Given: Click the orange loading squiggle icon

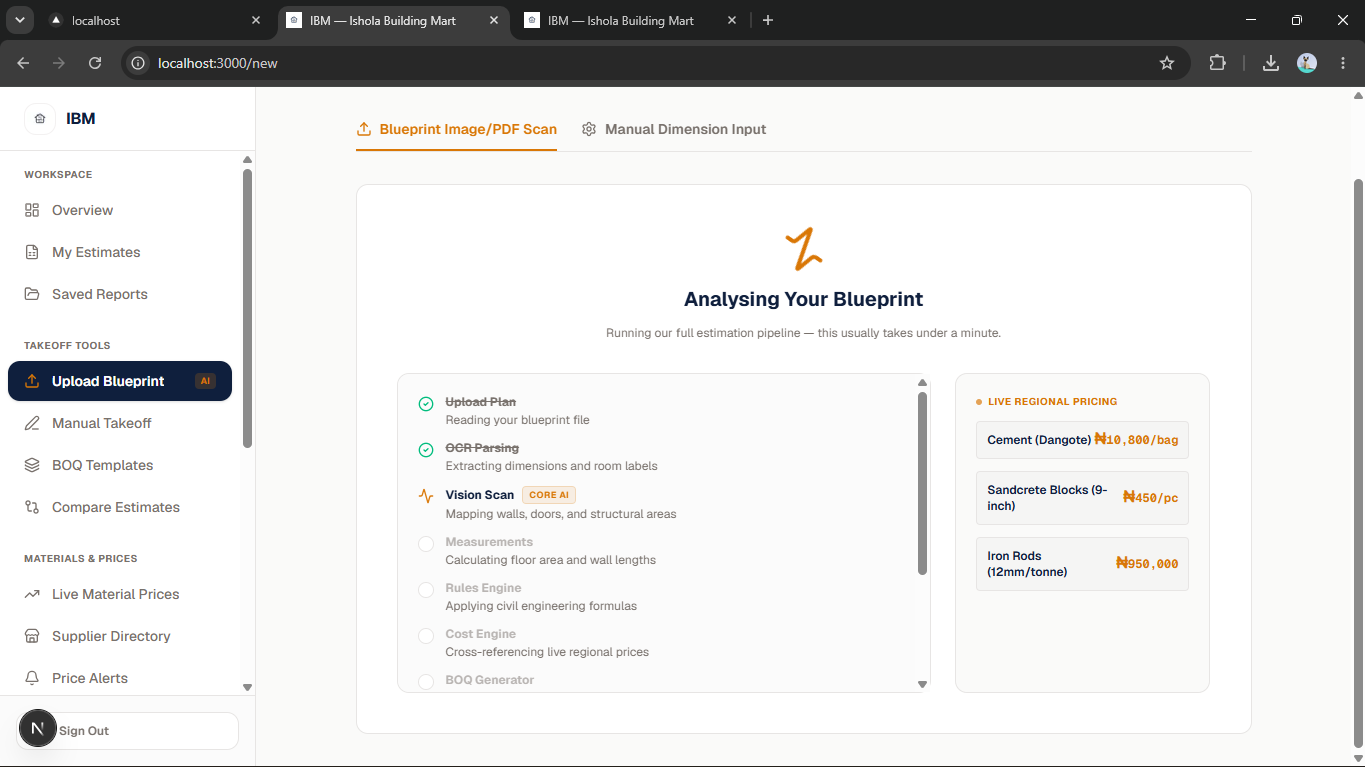Looking at the screenshot, I should (803, 249).
